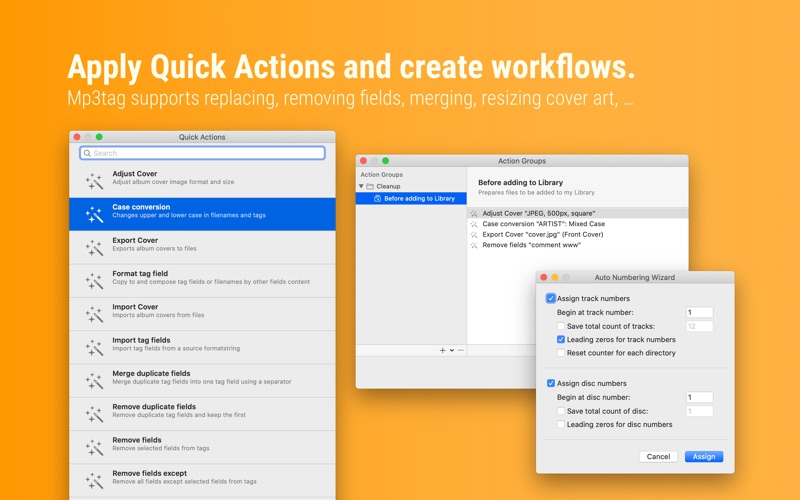Click the plus icon below the Action Groups list
Image resolution: width=800 pixels, height=500 pixels.
[x=442, y=350]
